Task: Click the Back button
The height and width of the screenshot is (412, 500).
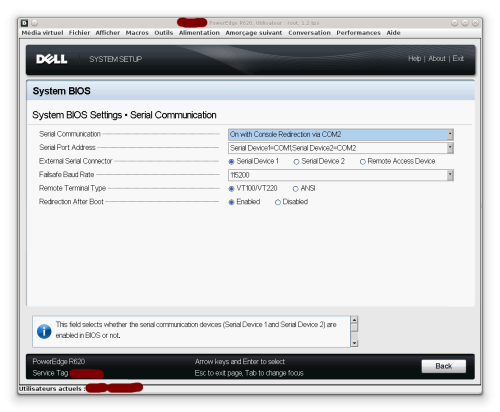Action: pos(444,366)
